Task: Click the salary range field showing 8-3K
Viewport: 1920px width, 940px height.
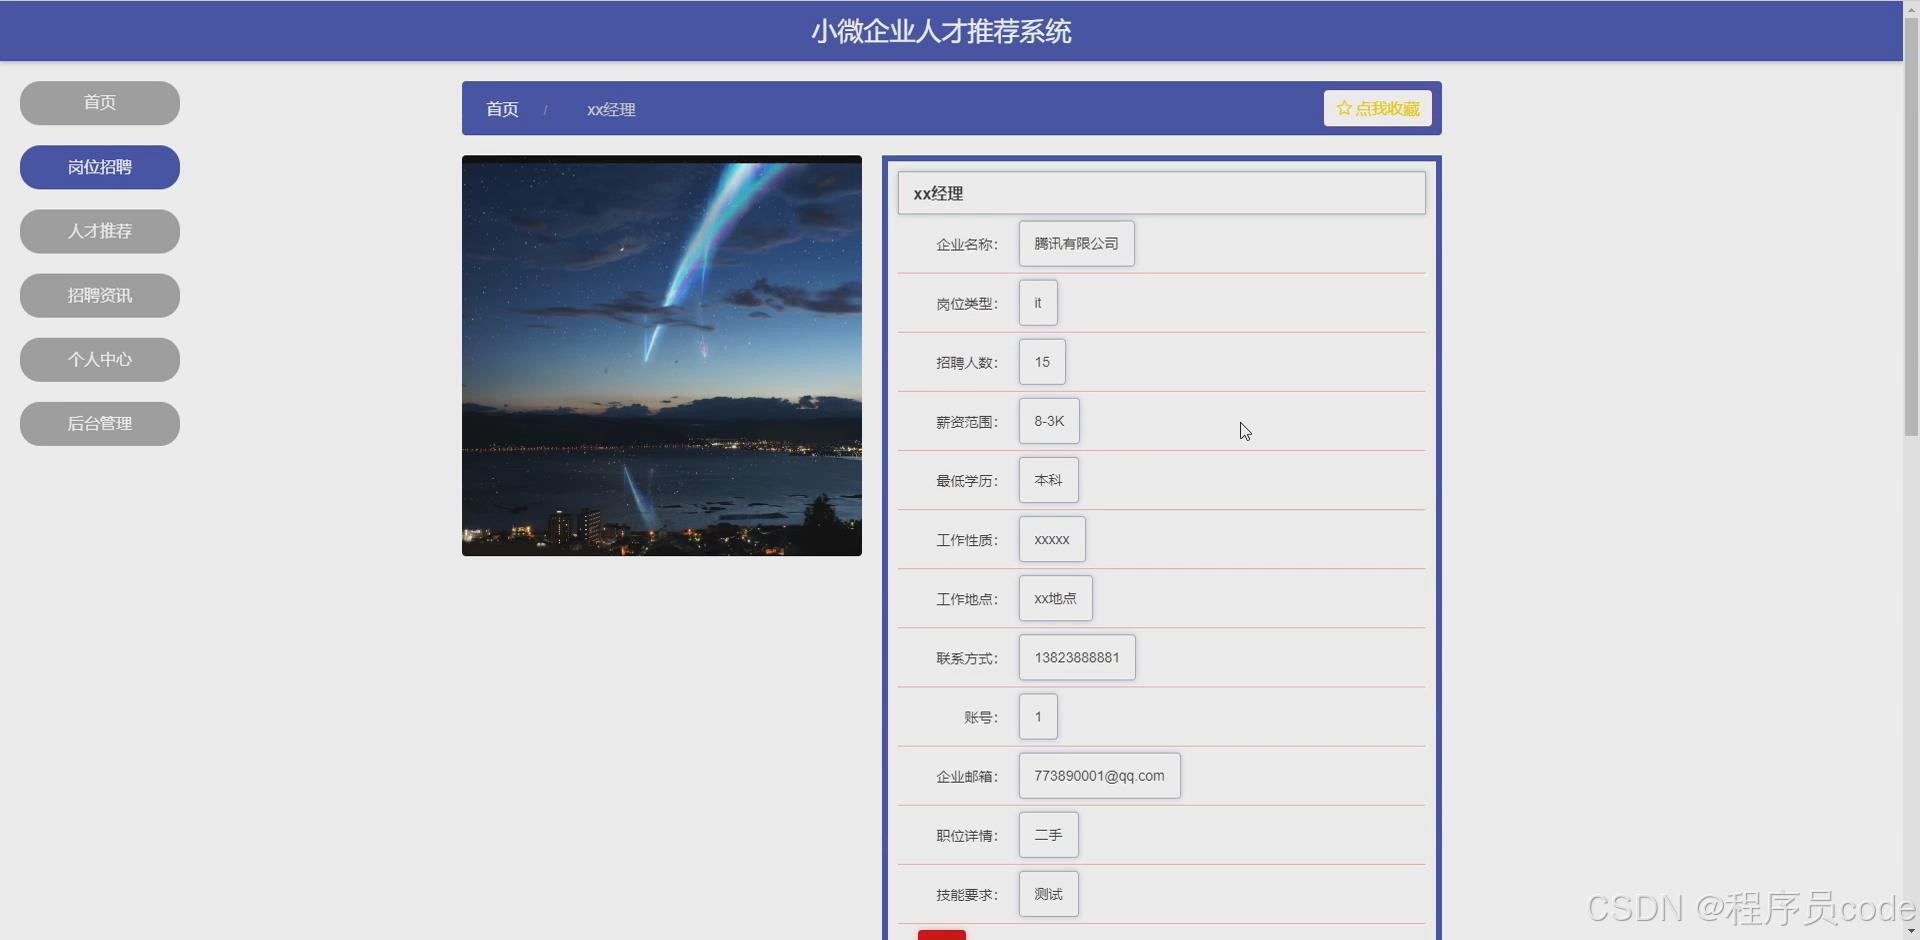Action: pyautogui.click(x=1048, y=421)
